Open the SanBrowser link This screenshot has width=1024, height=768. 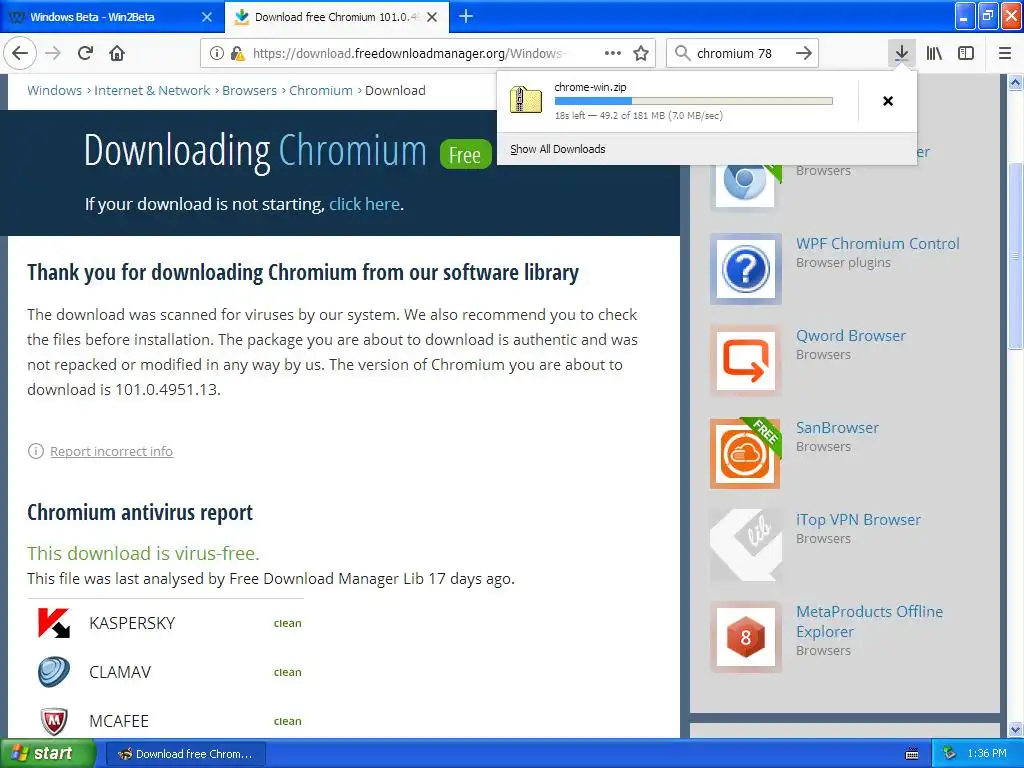pyautogui.click(x=837, y=428)
